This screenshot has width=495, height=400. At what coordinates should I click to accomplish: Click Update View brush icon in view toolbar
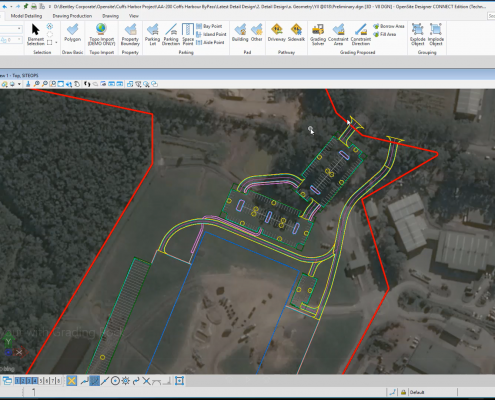[28, 84]
